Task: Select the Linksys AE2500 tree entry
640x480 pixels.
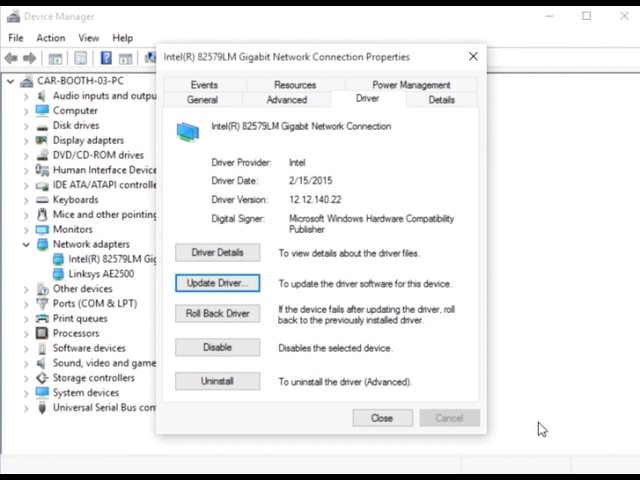Action: click(x=101, y=274)
